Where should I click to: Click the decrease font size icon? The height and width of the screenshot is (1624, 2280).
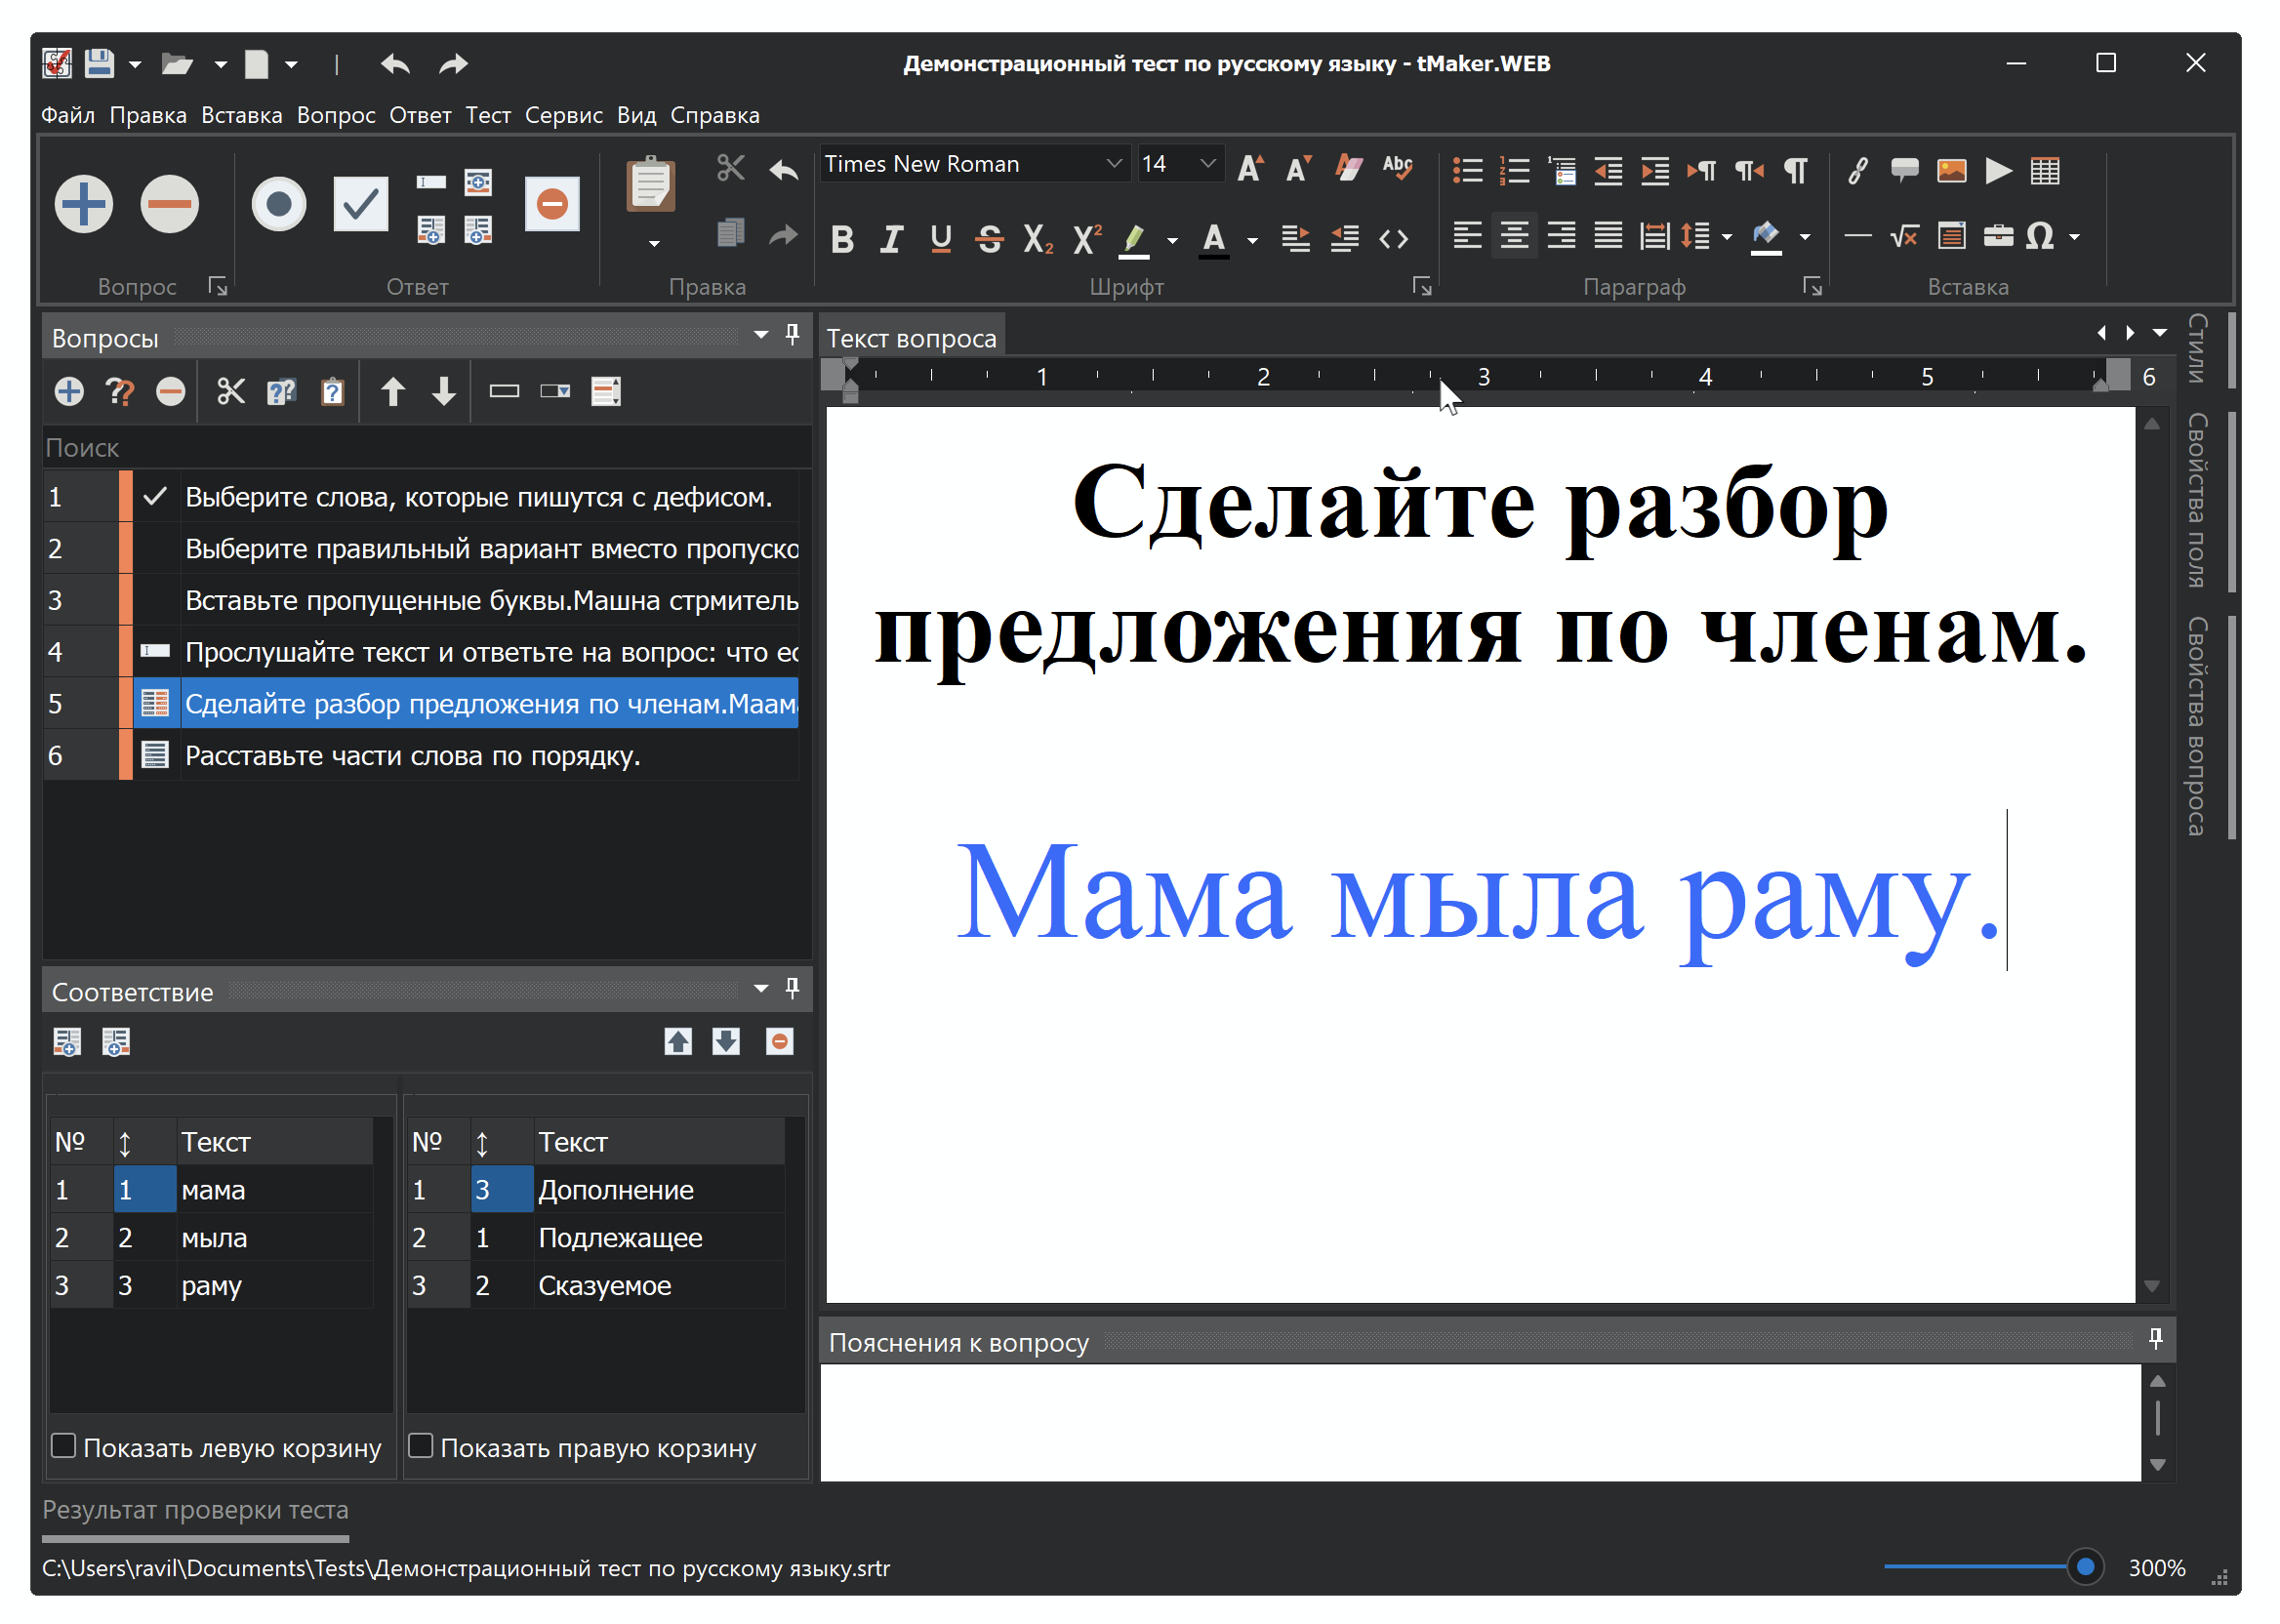point(1299,168)
